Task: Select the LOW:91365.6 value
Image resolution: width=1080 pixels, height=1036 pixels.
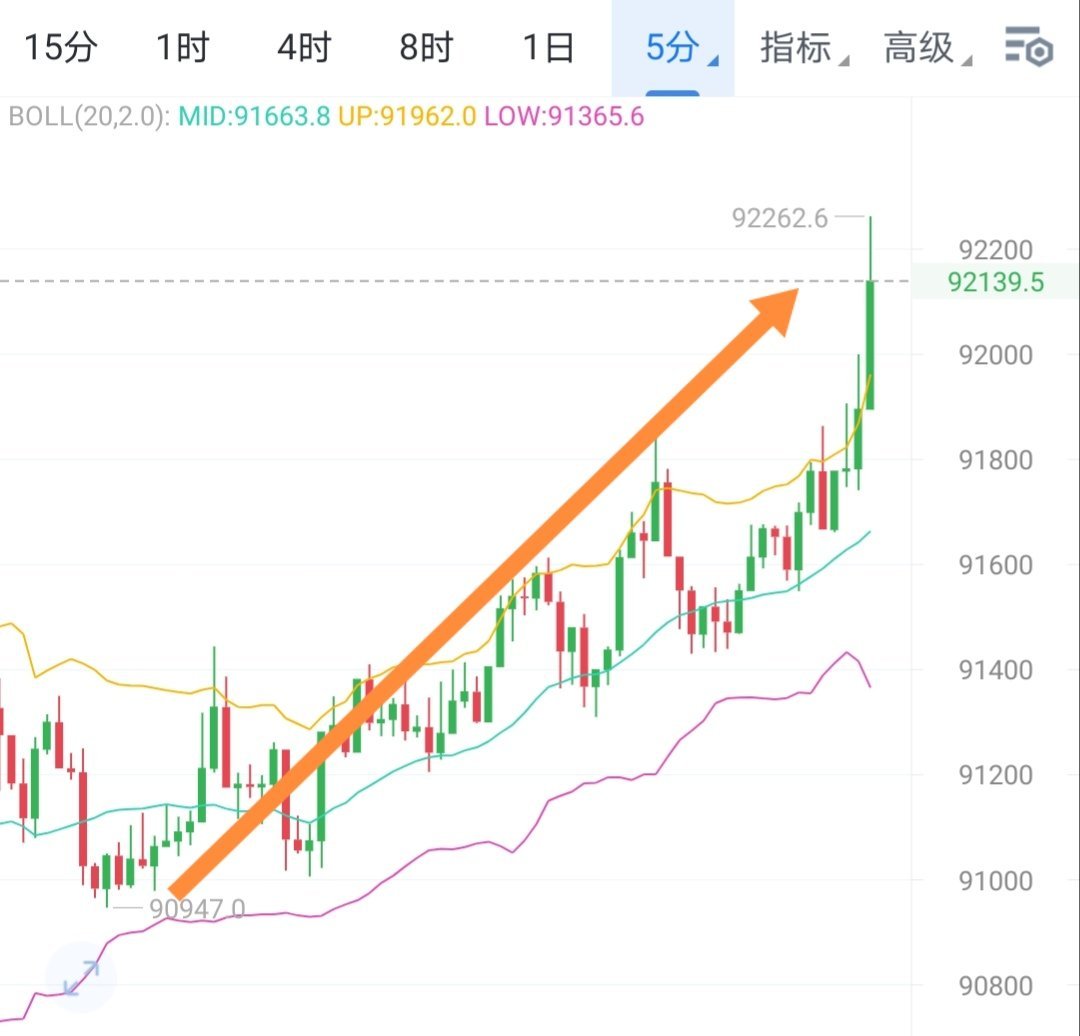Action: (564, 116)
